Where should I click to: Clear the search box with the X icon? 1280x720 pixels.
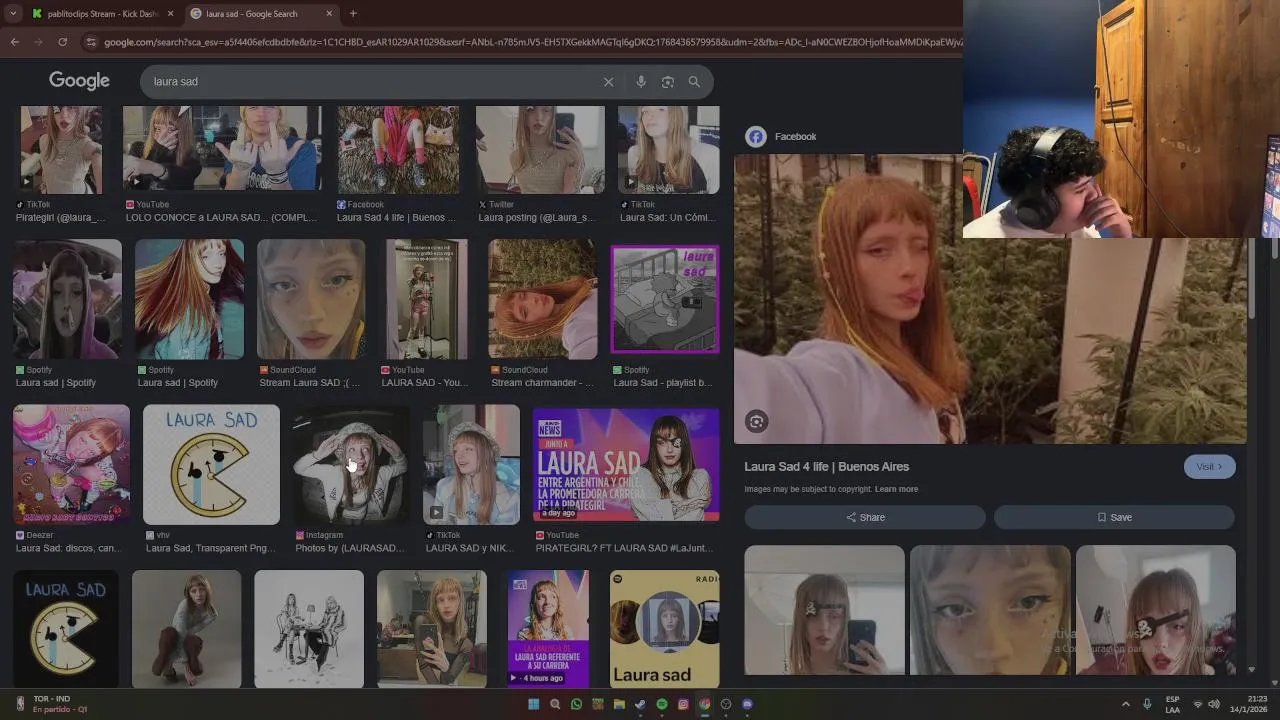(608, 82)
